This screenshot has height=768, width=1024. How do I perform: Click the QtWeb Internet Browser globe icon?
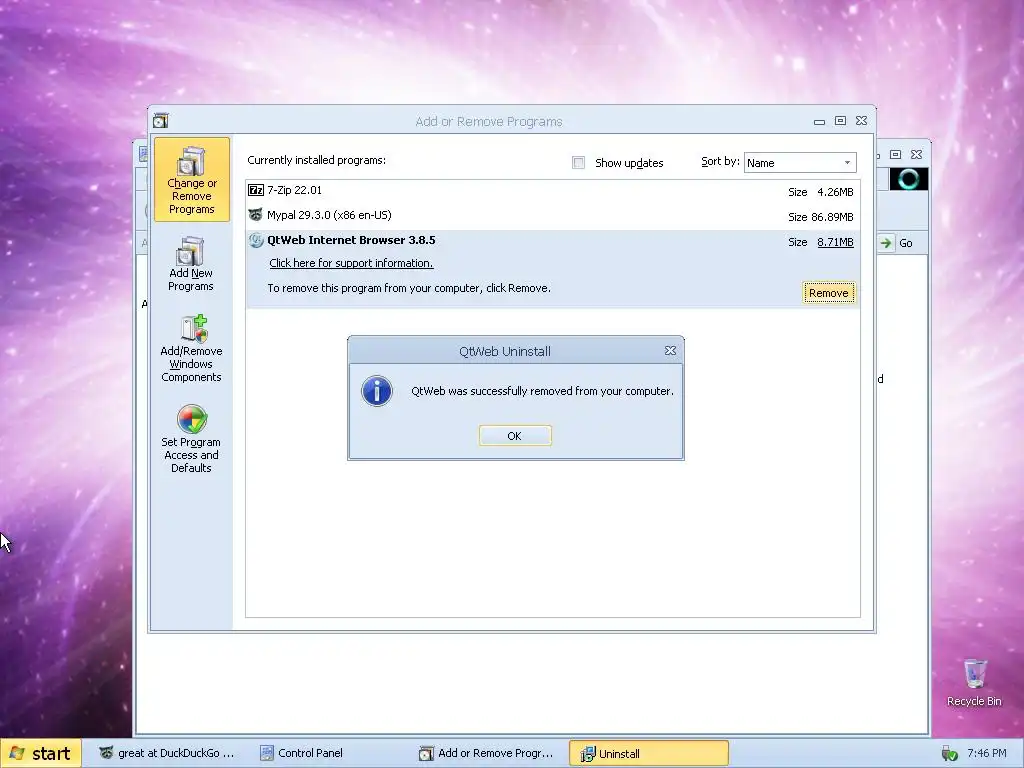[255, 240]
